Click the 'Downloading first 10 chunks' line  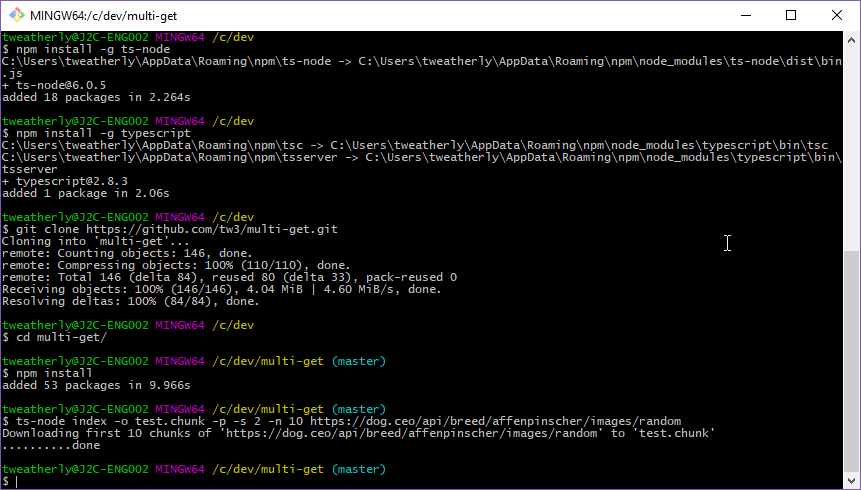(359, 433)
